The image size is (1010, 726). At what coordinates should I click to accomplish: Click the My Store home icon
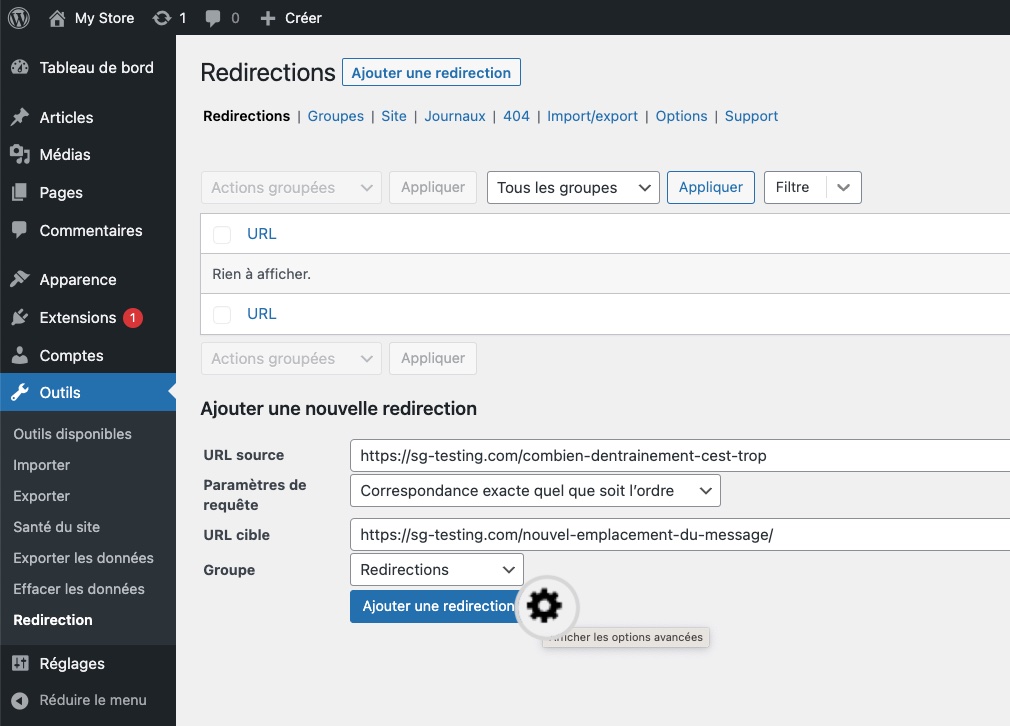57,18
